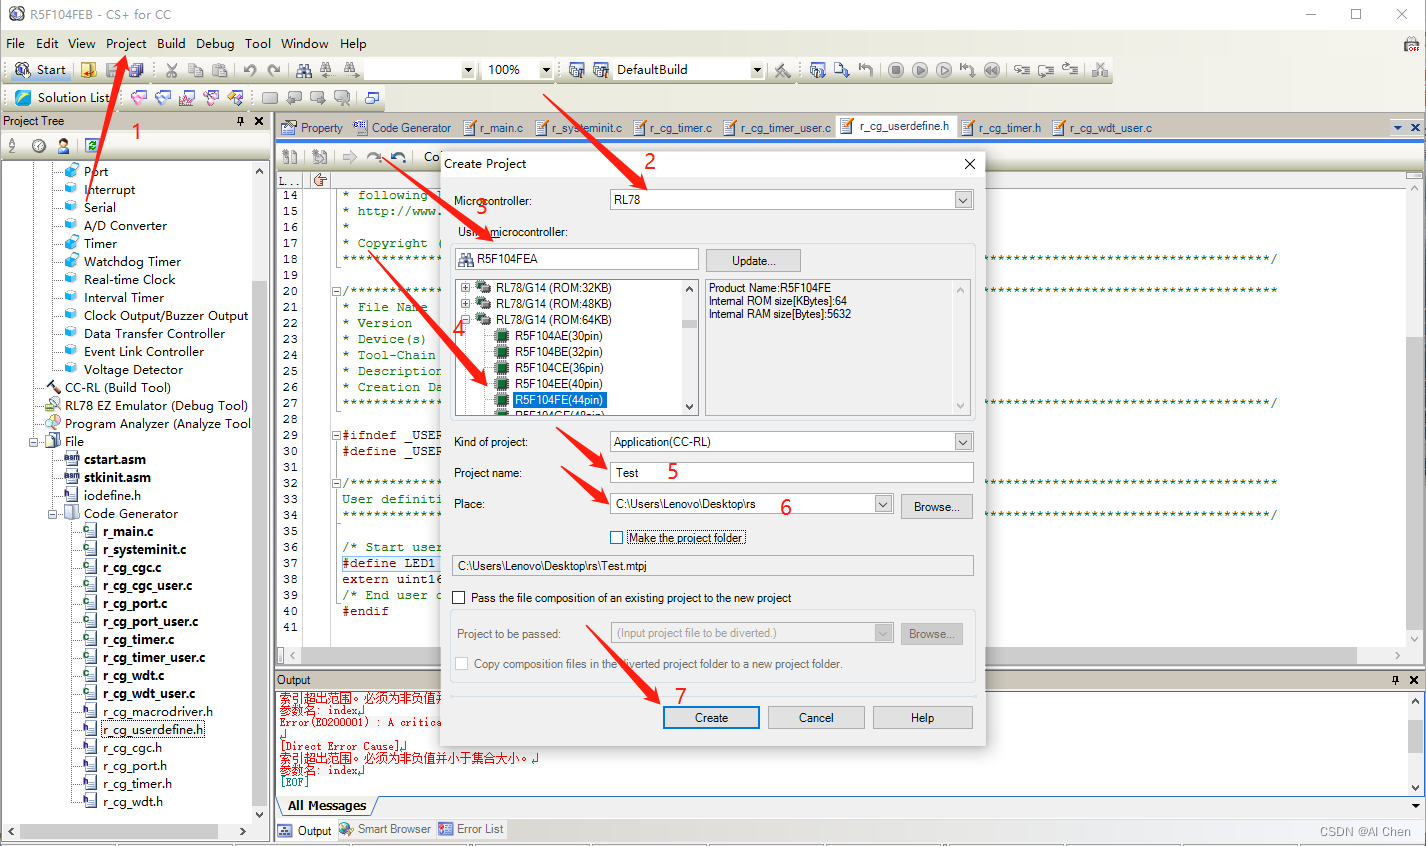The width and height of the screenshot is (1426, 846).
Task: Click the microcontroller search field R5F104FEA
Action: [x=577, y=259]
